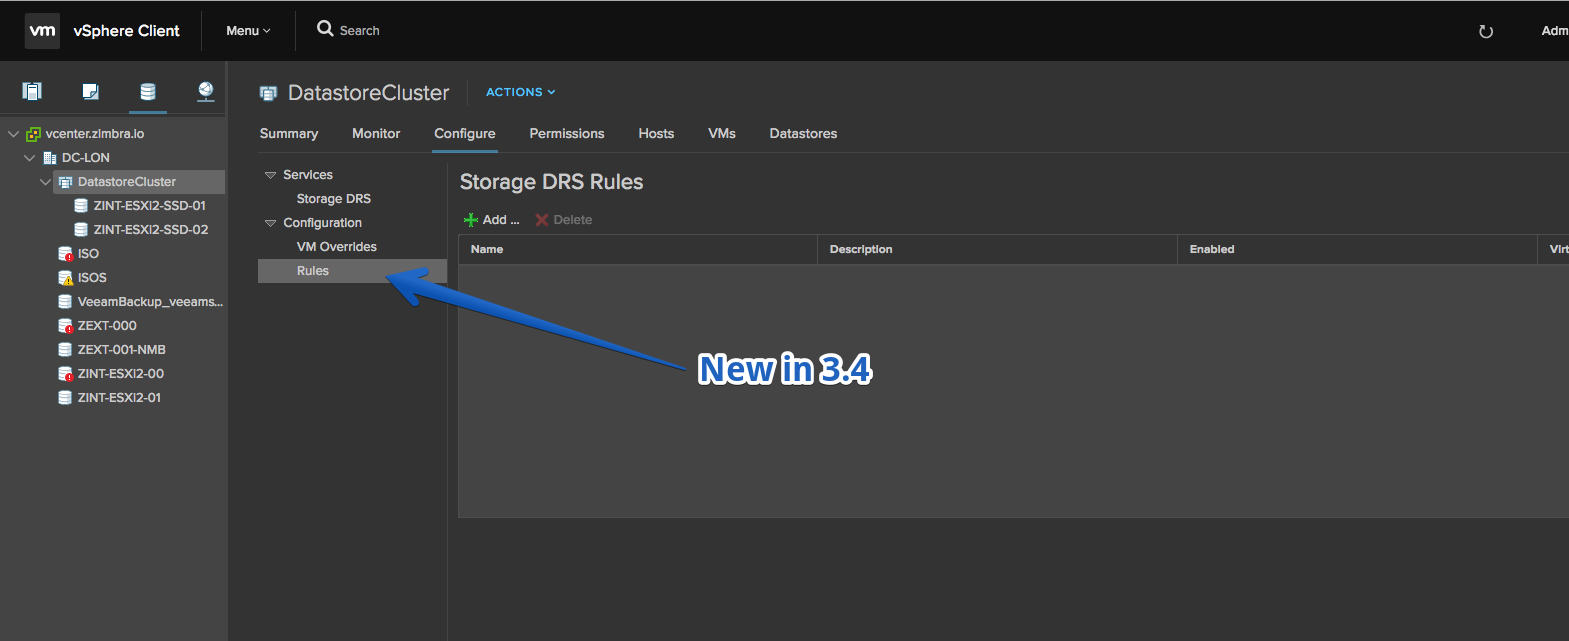Open the VMs and Templates inventory view icon
Image resolution: width=1569 pixels, height=641 pixels.
coord(90,92)
